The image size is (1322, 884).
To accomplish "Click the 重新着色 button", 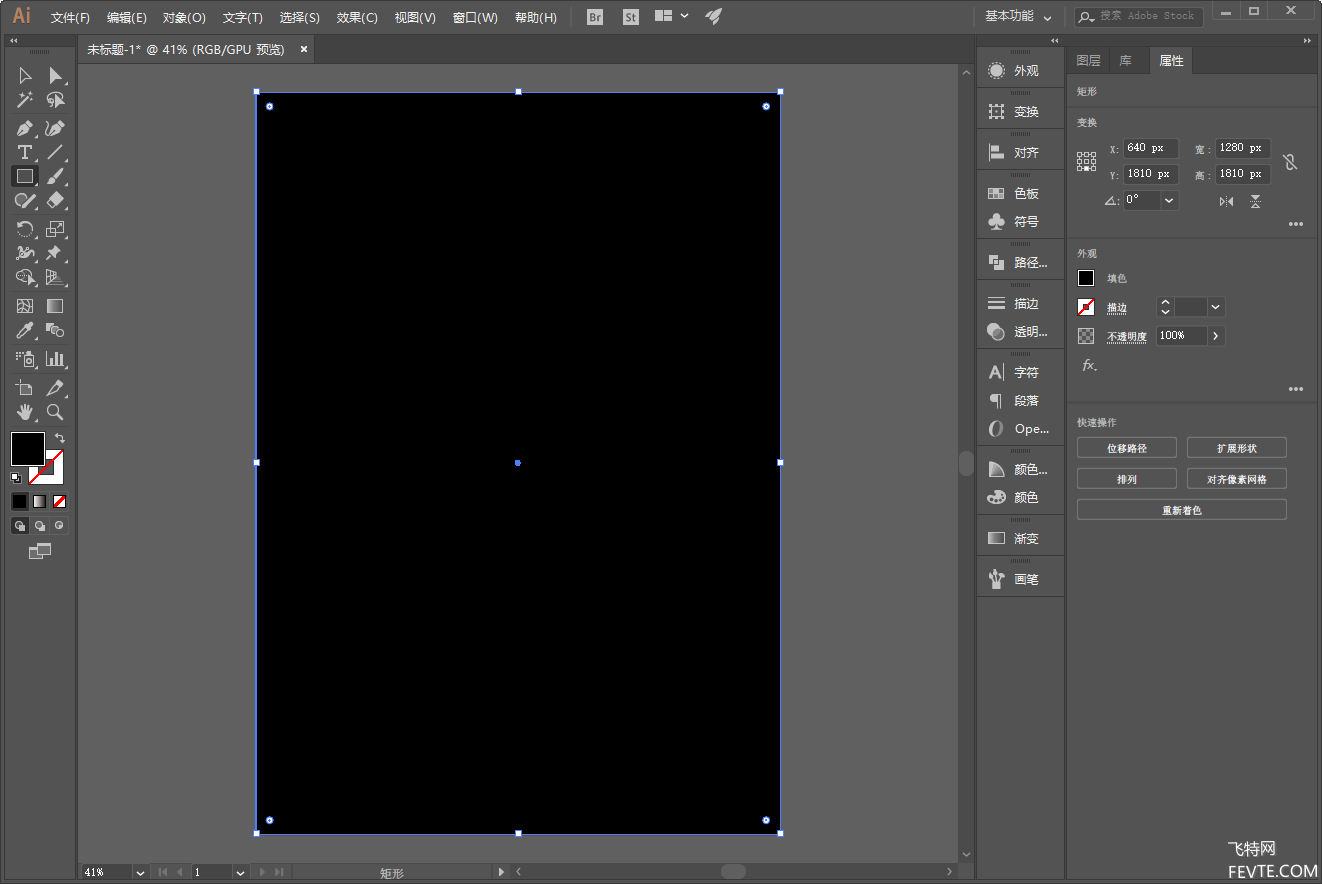I will click(x=1182, y=510).
